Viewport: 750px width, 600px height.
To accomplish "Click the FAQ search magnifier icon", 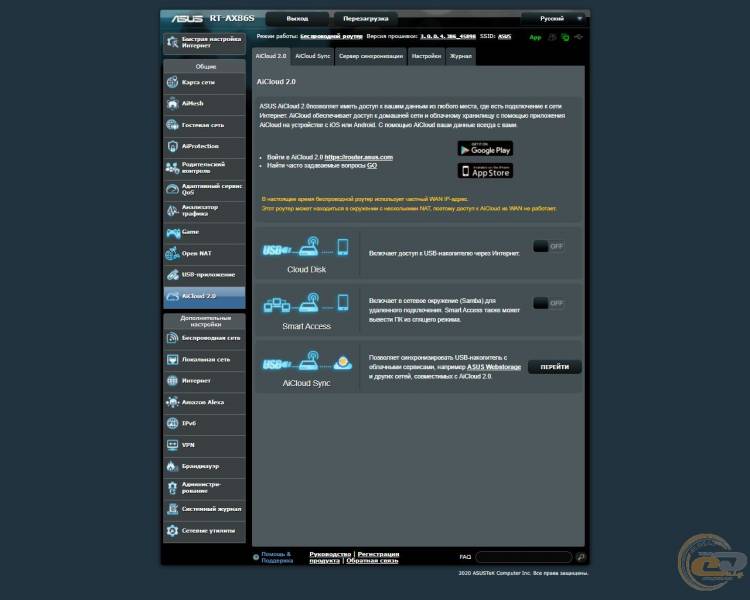I will [580, 557].
